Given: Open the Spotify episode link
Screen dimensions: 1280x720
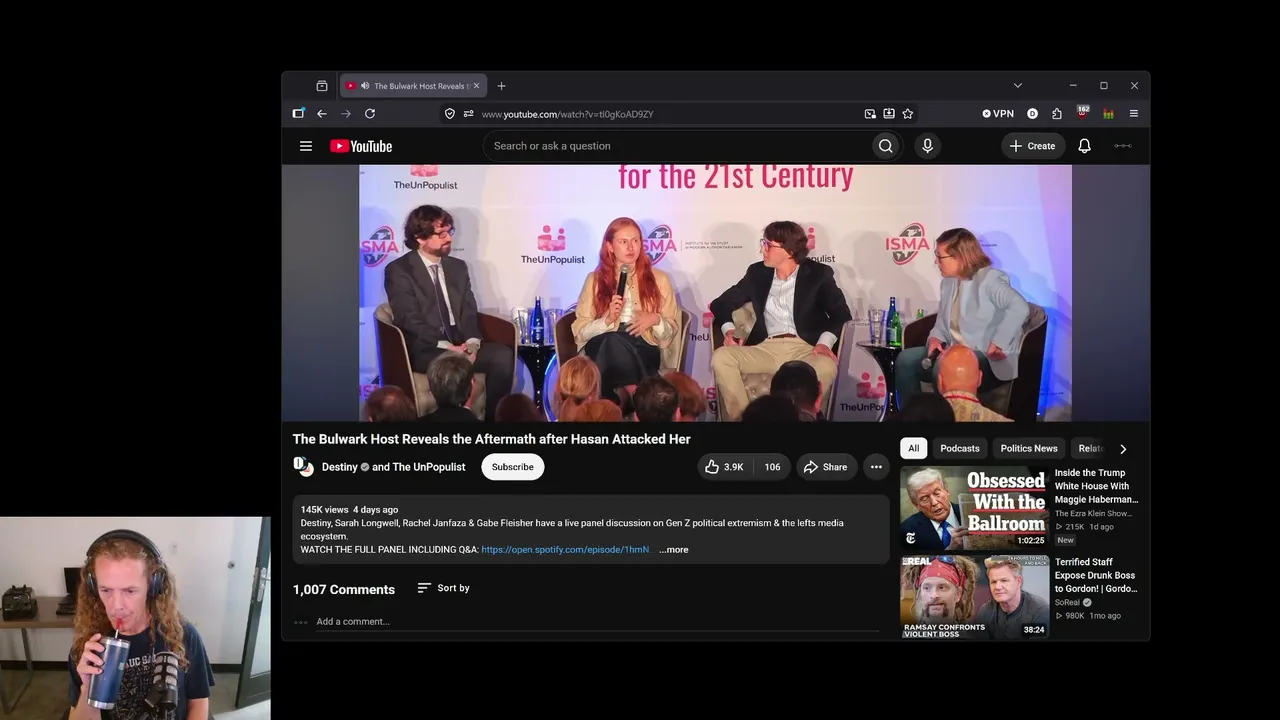Looking at the screenshot, I should (x=566, y=550).
